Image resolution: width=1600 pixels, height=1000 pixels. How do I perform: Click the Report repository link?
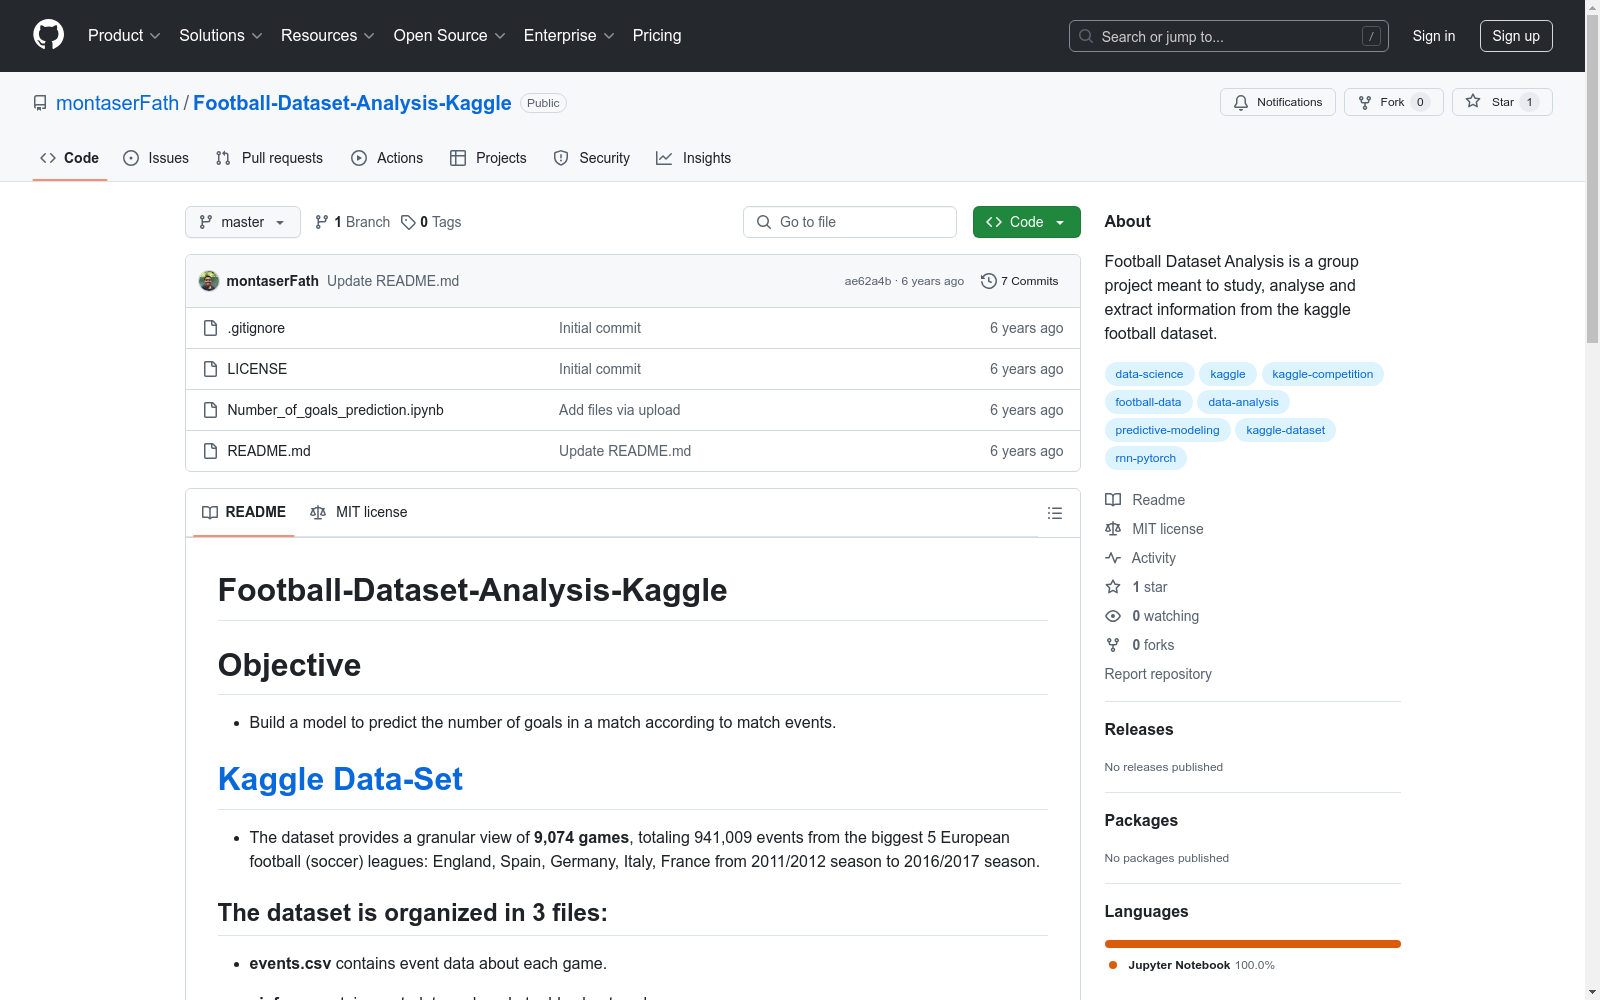pos(1158,674)
